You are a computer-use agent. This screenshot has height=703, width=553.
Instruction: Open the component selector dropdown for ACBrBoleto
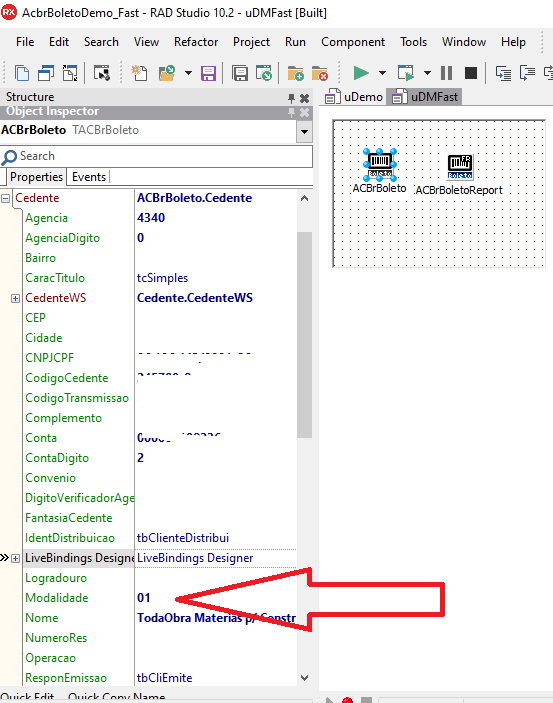(x=305, y=132)
